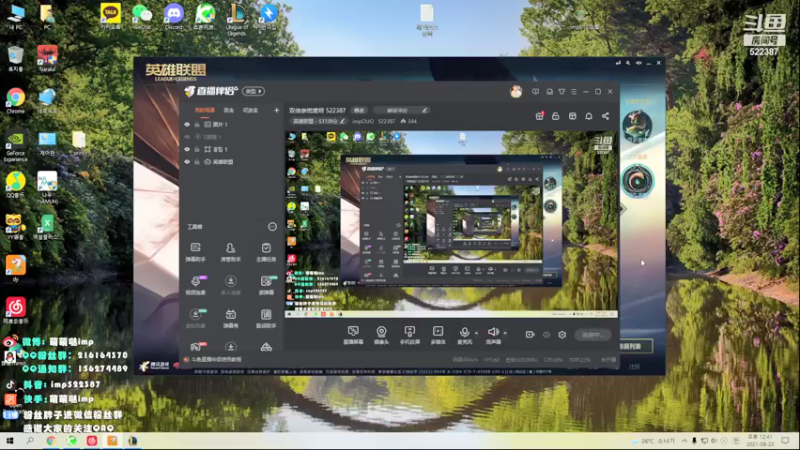The width and height of the screenshot is (800, 450).
Task: Click the 修改 button beside room title
Action: coord(359,110)
